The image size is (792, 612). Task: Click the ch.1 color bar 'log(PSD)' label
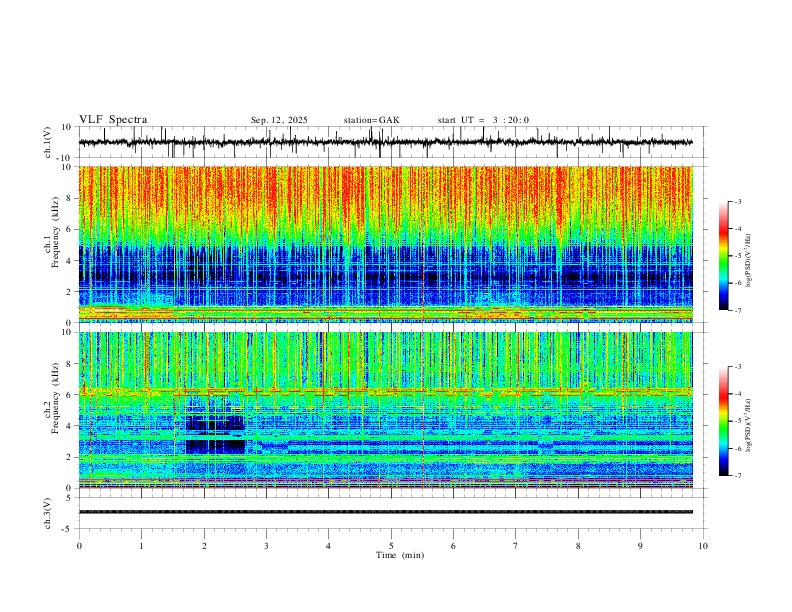click(x=748, y=260)
